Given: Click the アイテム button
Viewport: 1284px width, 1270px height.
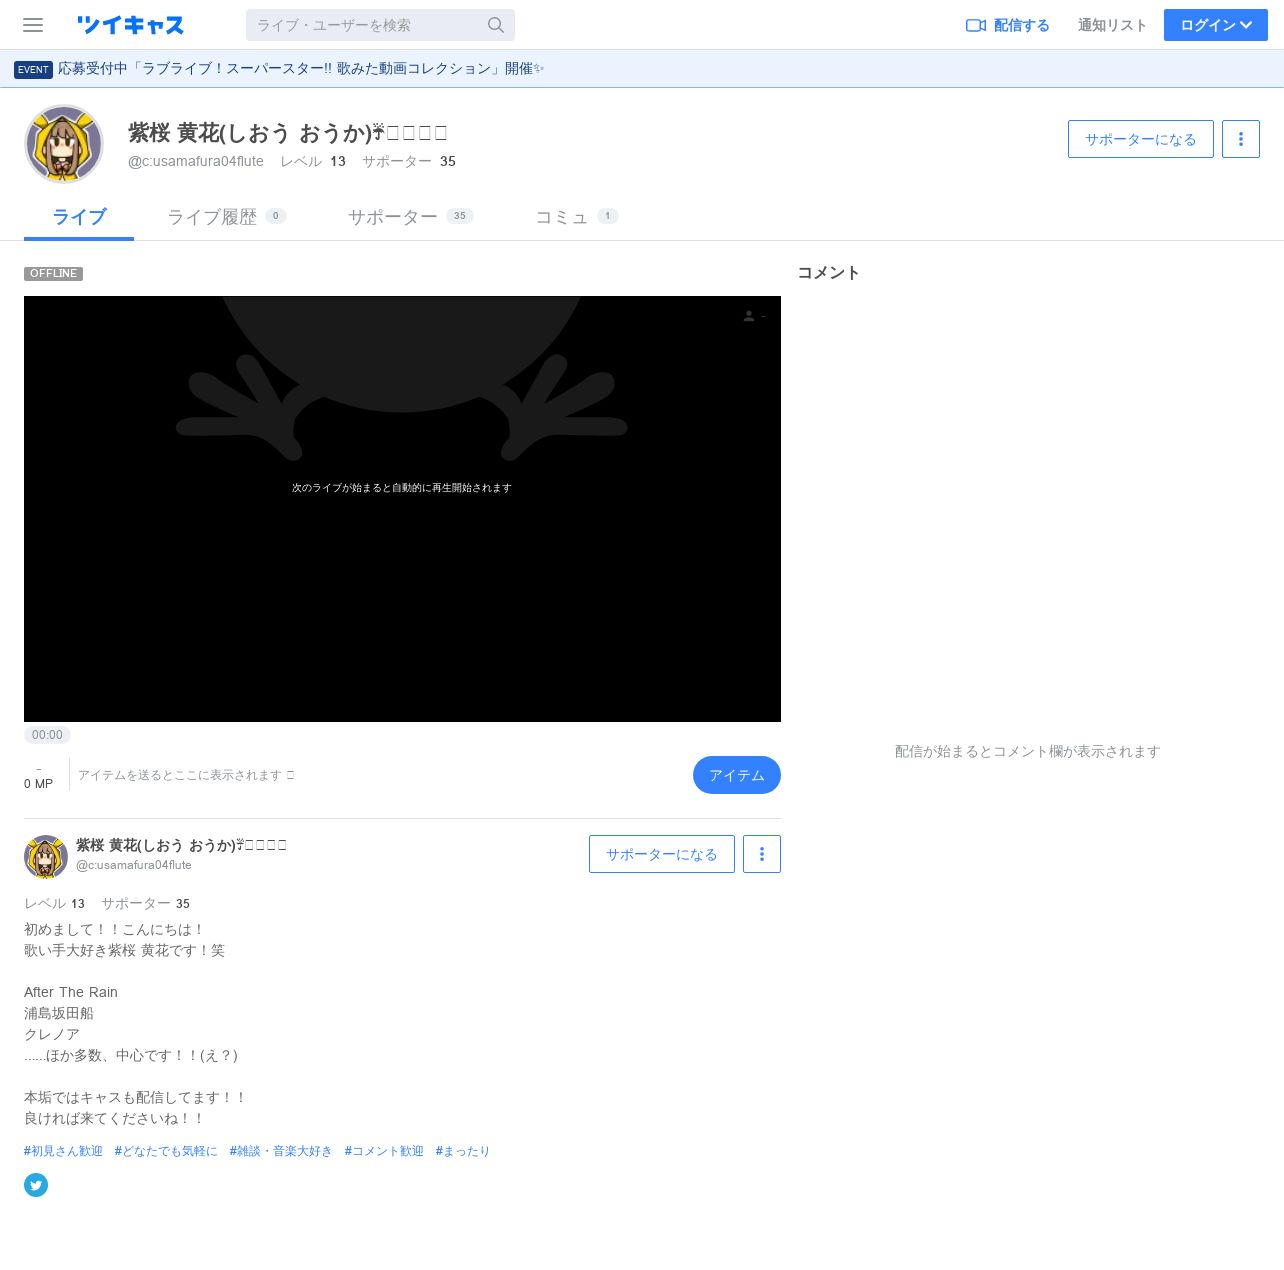Looking at the screenshot, I should pyautogui.click(x=737, y=775).
